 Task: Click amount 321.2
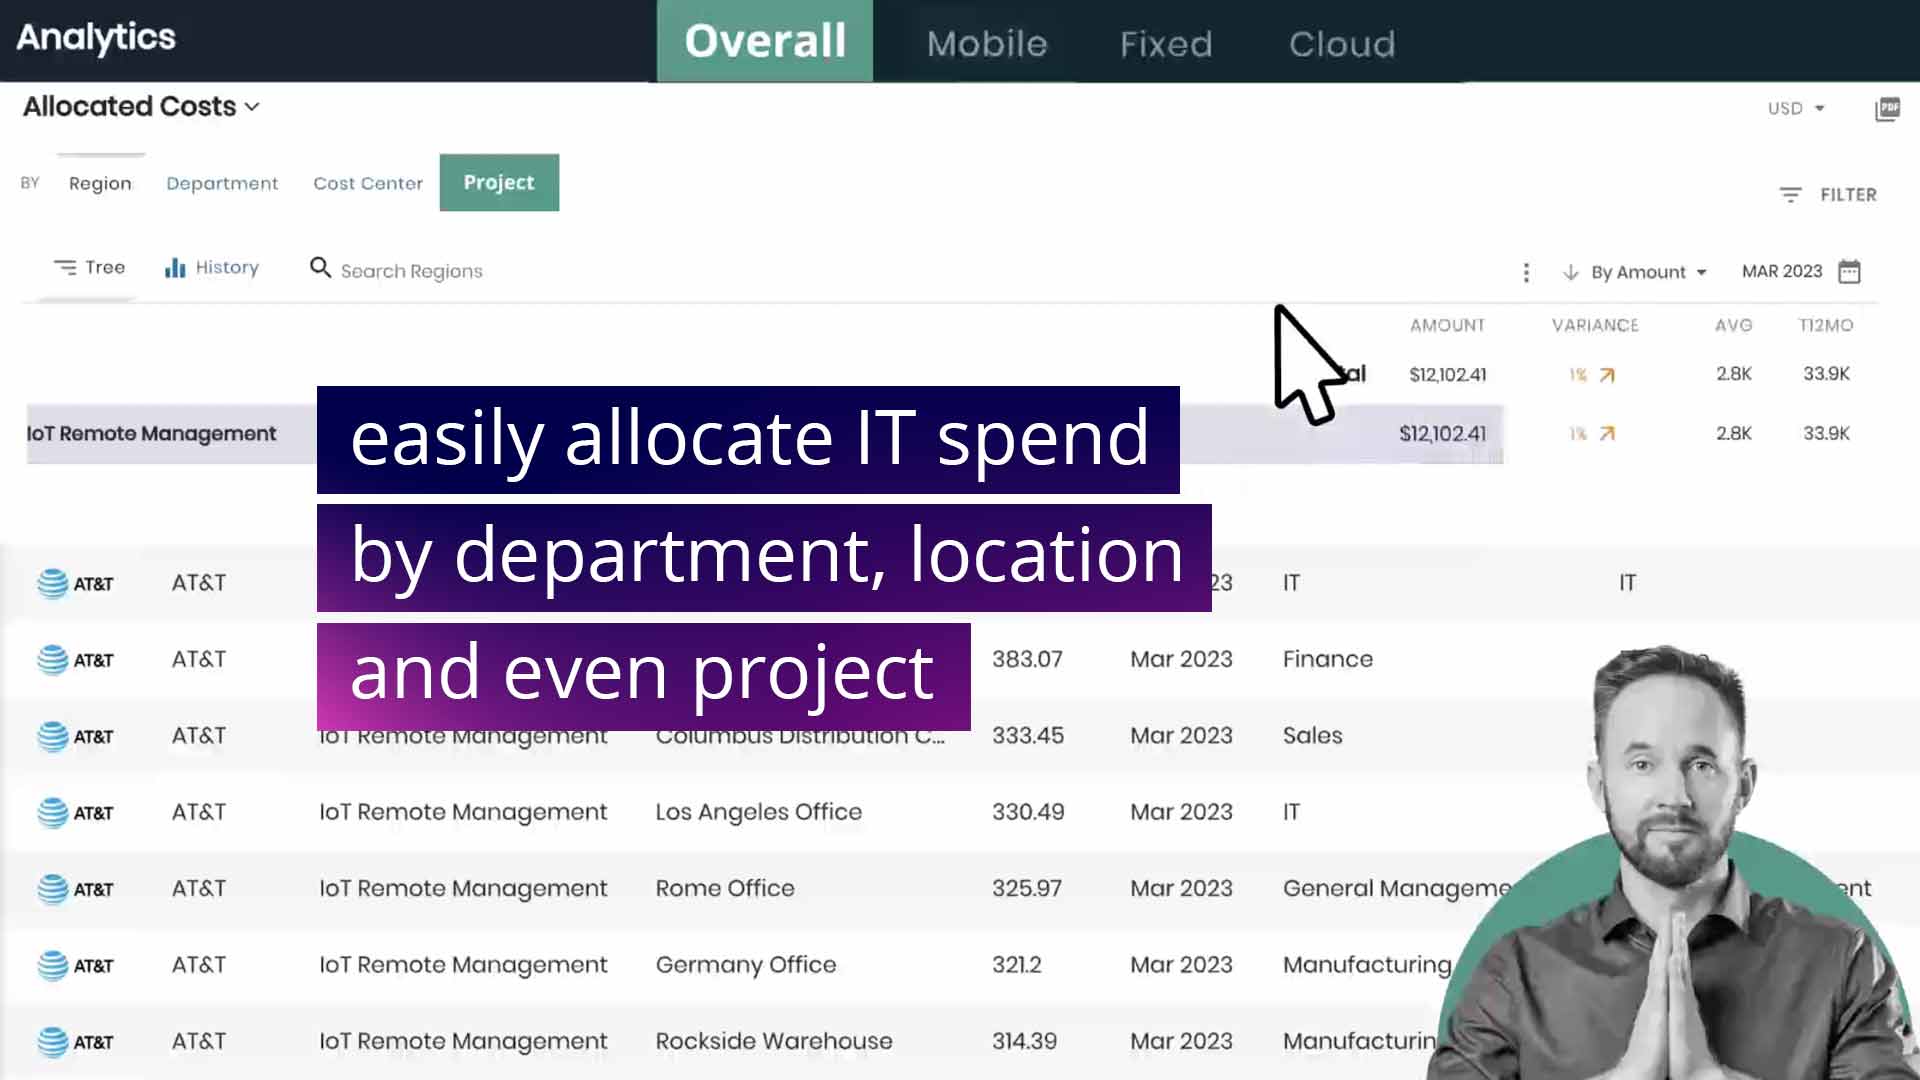tap(1016, 965)
